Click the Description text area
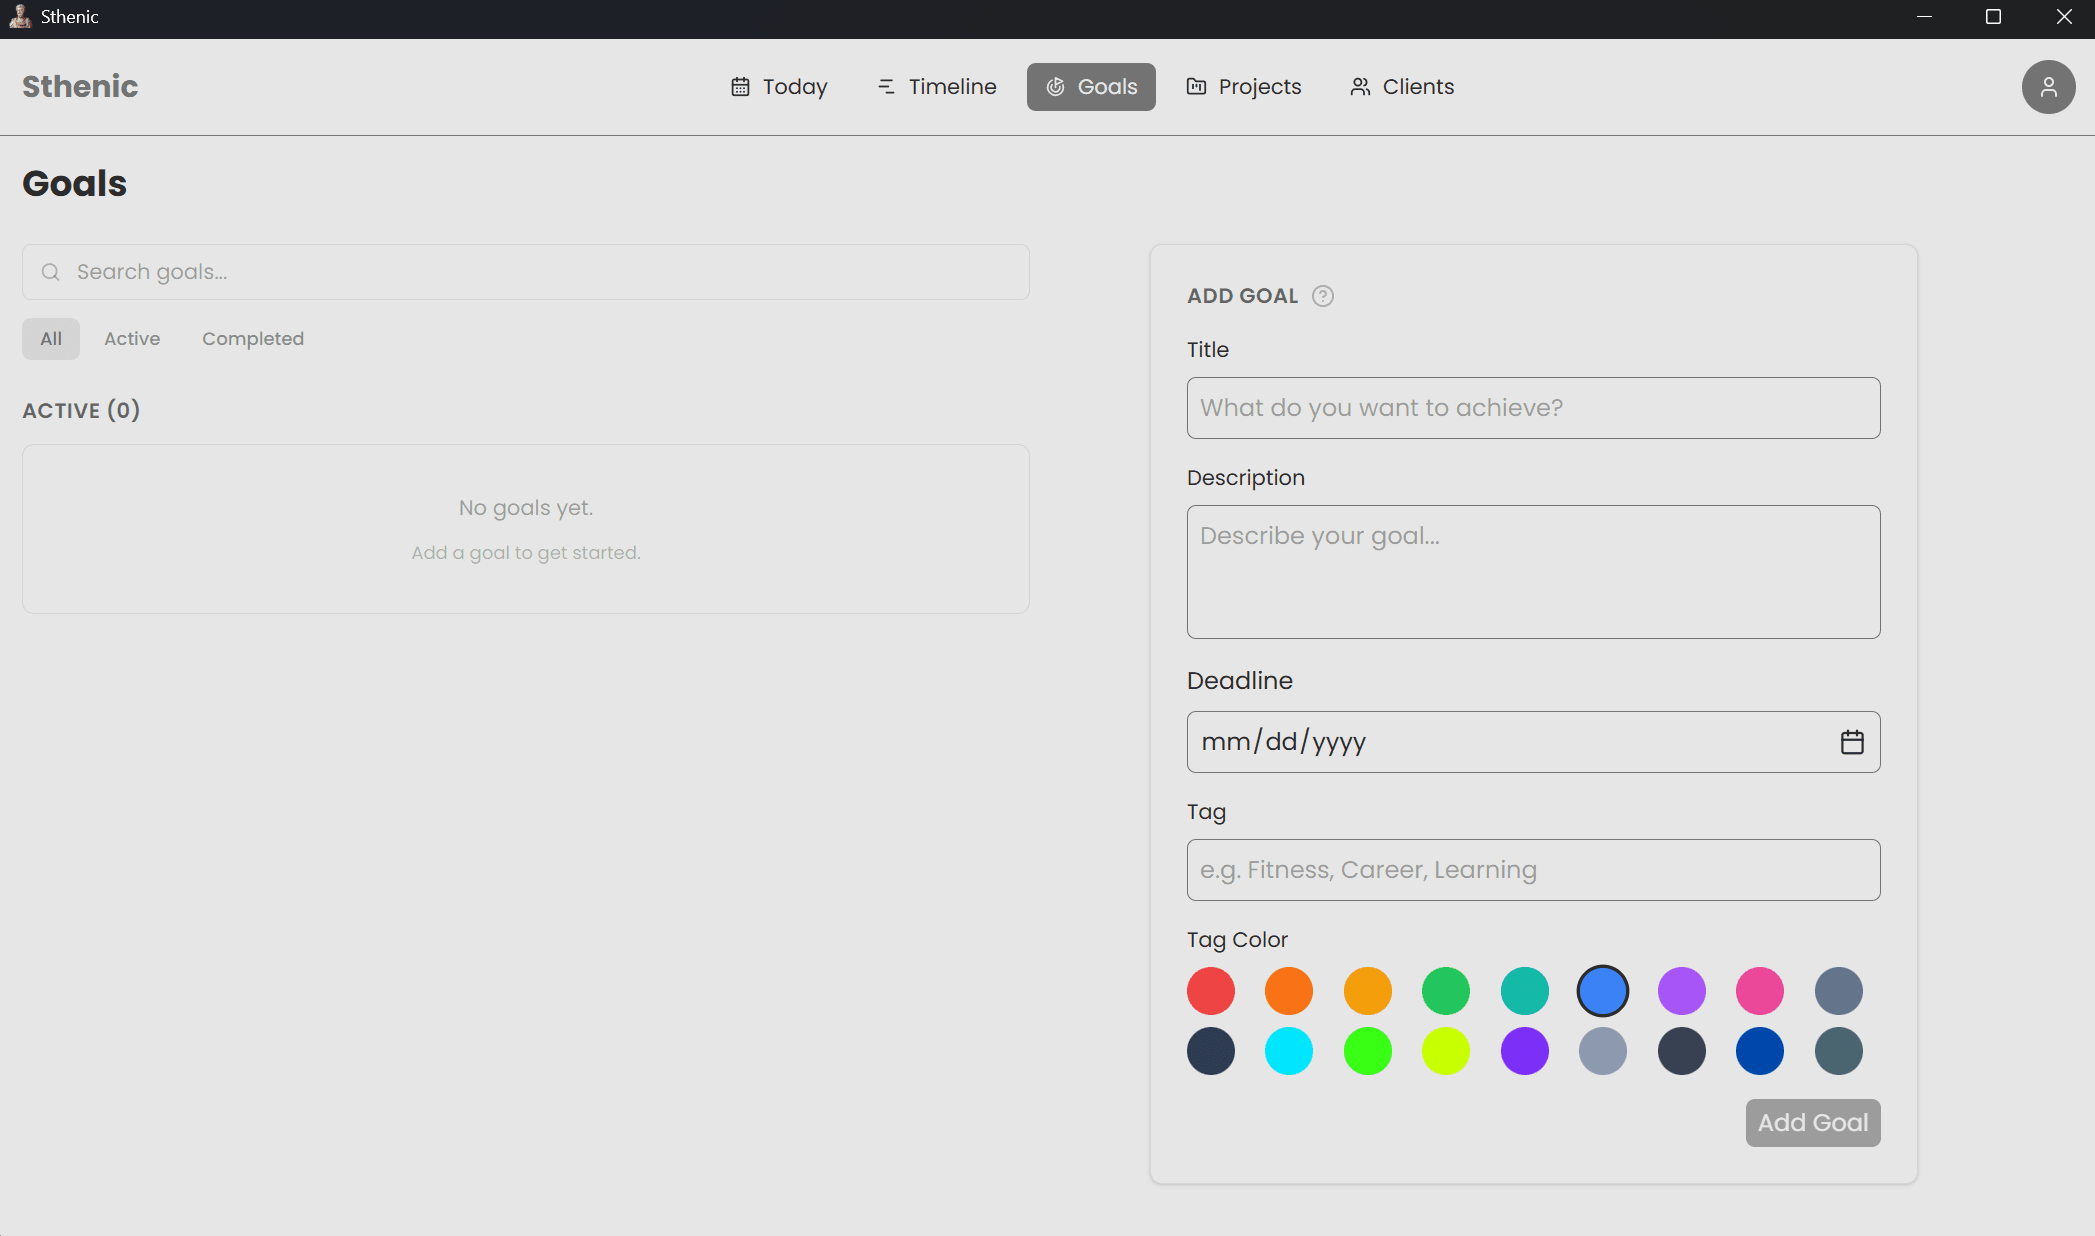The width and height of the screenshot is (2095, 1236). coord(1533,572)
